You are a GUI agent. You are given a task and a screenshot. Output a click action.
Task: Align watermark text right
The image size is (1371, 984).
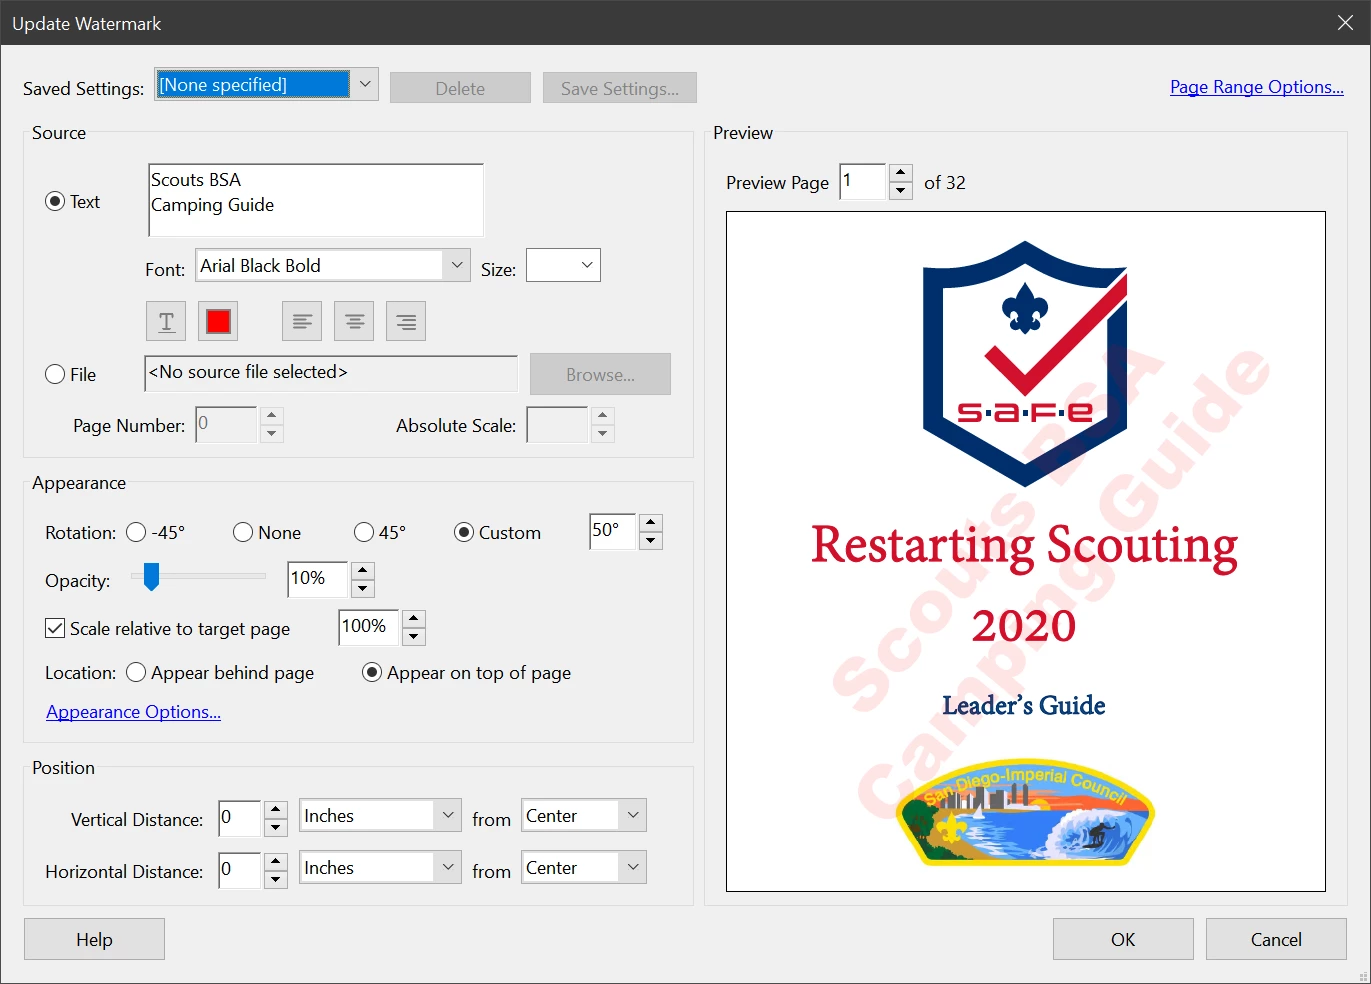pos(406,321)
